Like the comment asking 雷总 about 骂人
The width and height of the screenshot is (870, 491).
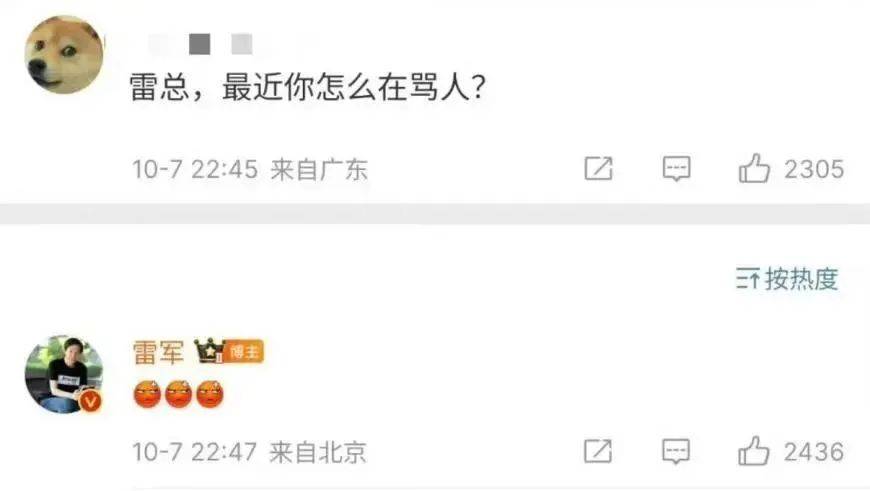click(754, 168)
